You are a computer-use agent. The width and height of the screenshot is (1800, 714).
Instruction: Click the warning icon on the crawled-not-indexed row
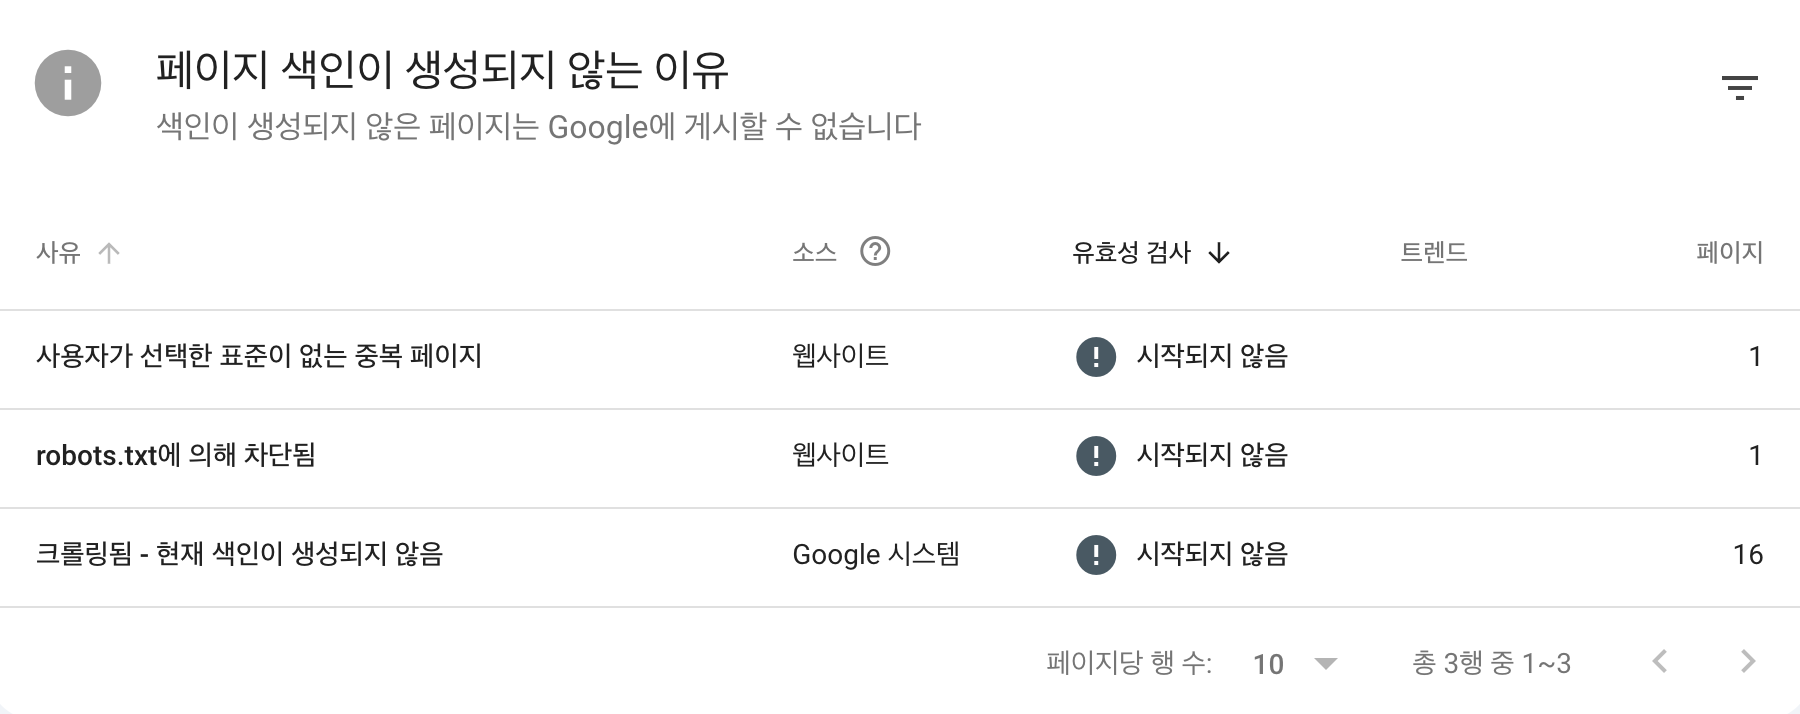[x=1097, y=554]
